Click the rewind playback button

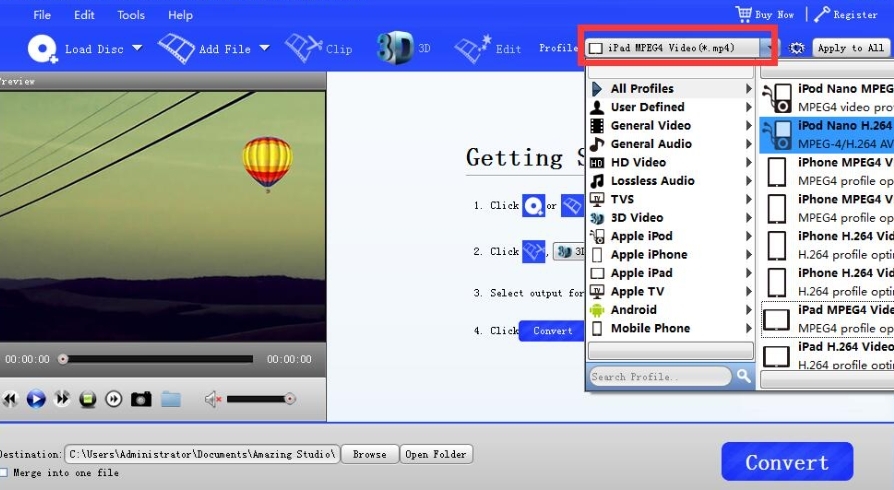10,399
